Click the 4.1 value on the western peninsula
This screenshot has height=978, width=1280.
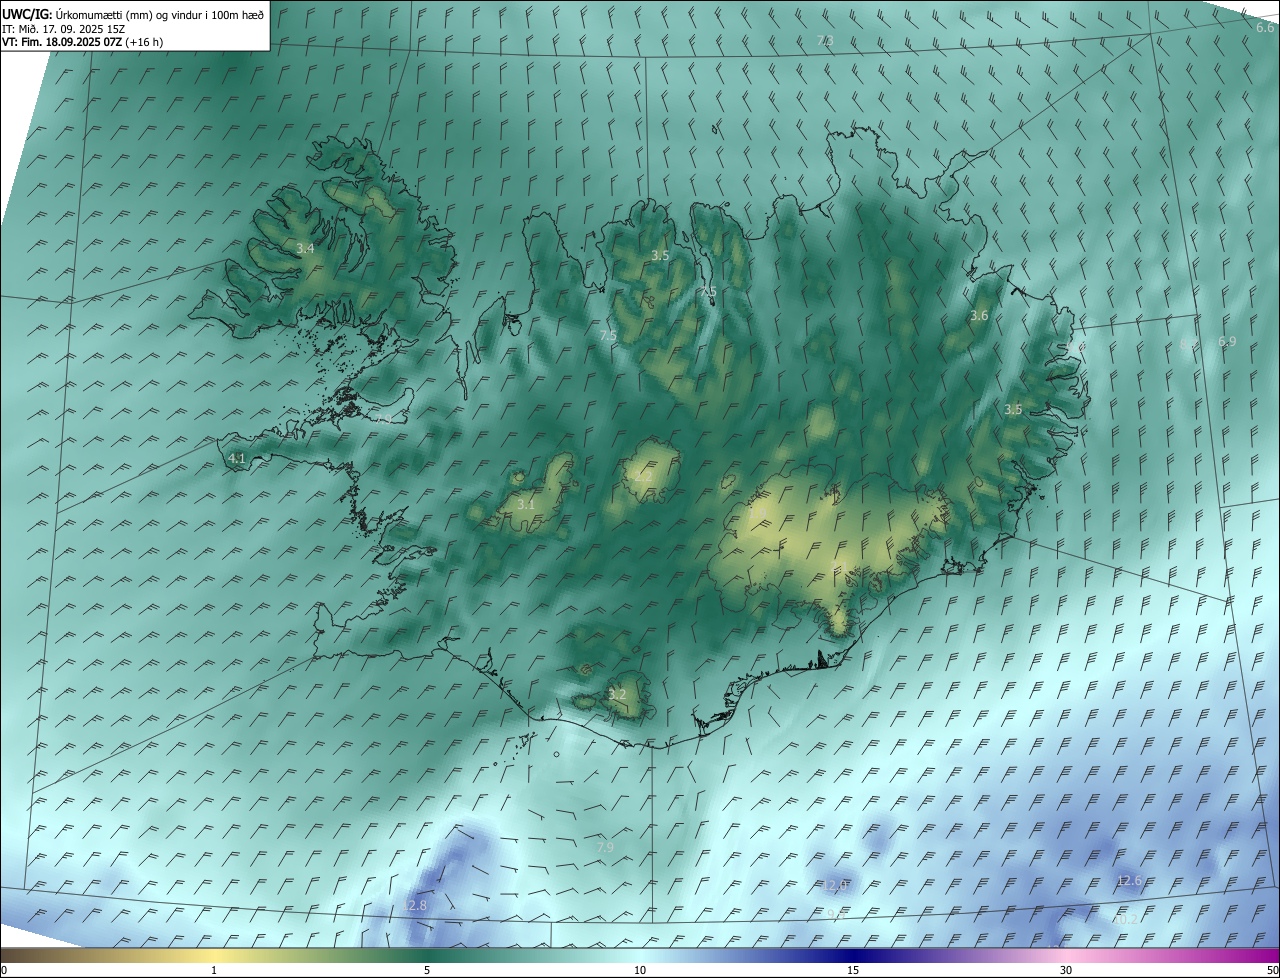click(237, 458)
